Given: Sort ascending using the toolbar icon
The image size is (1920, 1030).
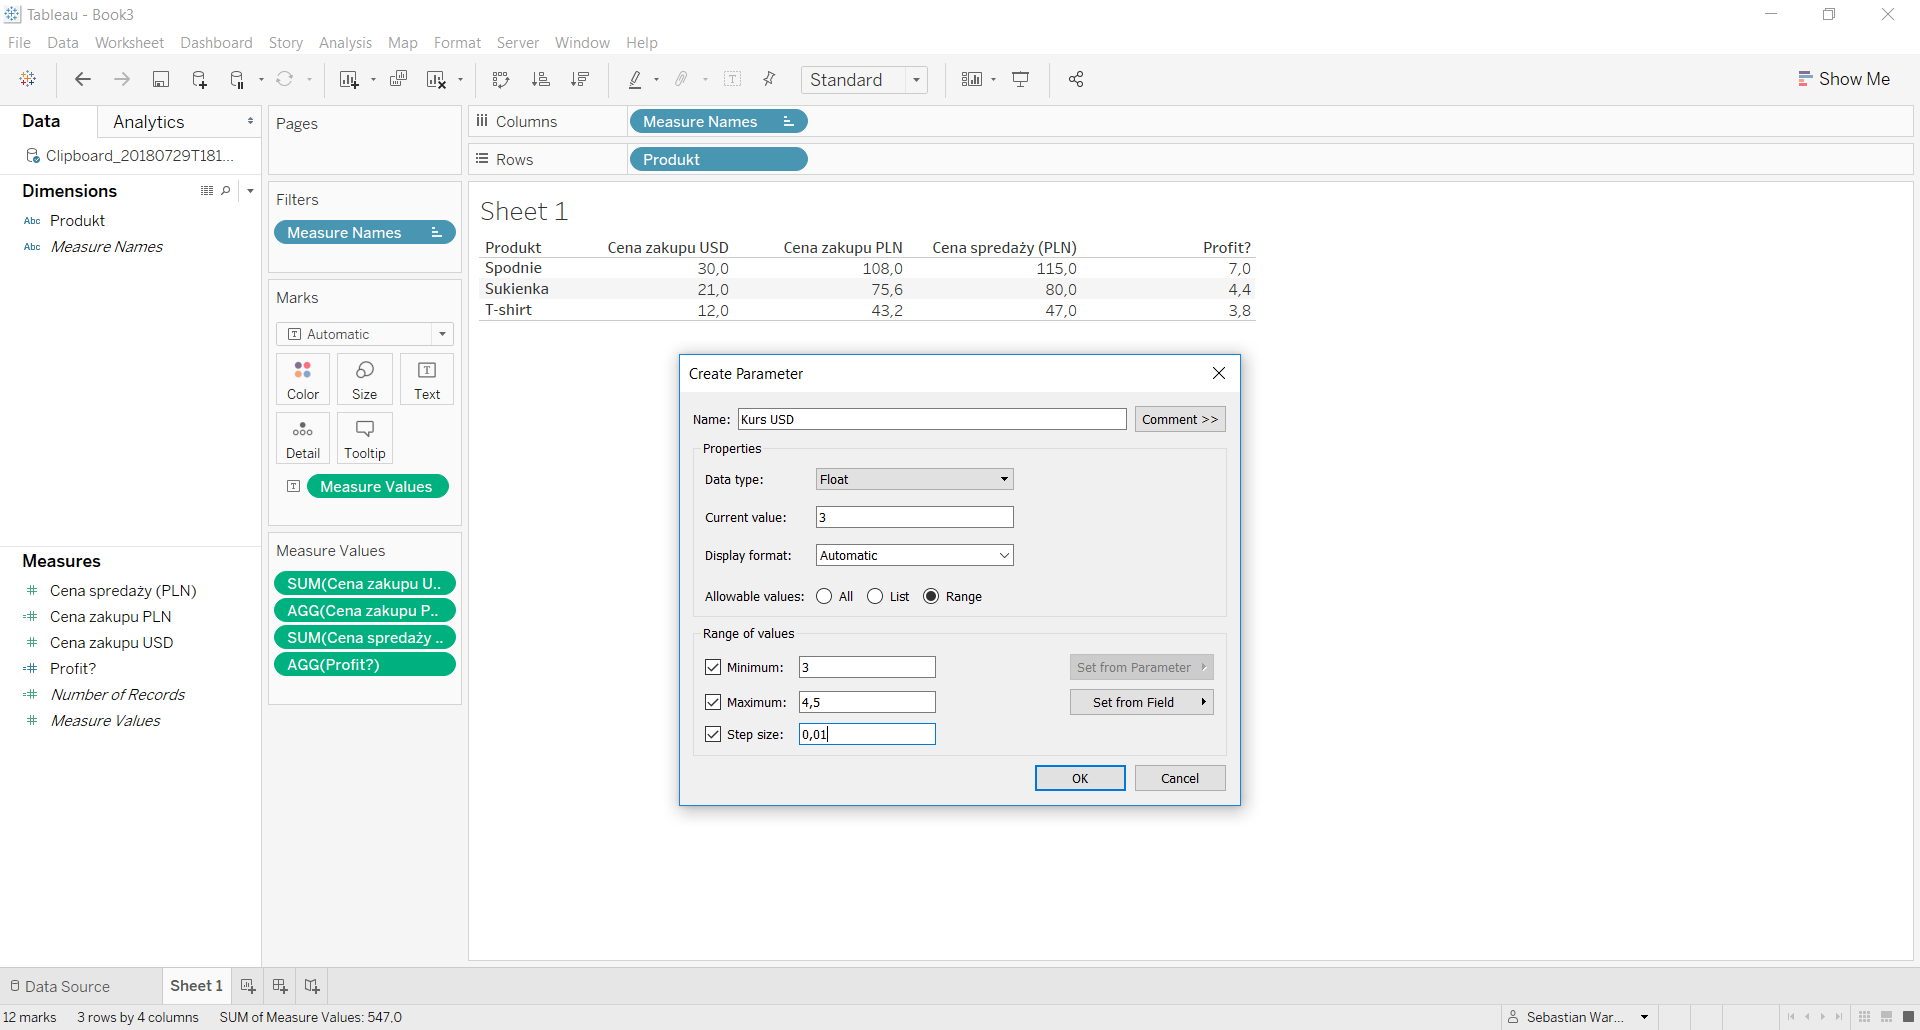Looking at the screenshot, I should (541, 80).
